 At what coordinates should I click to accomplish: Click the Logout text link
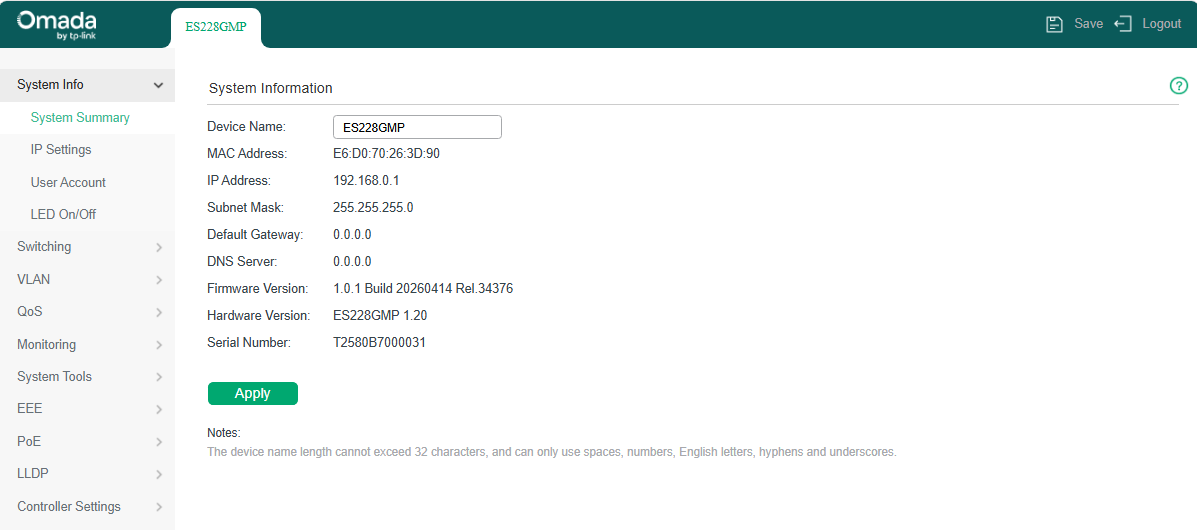click(1162, 24)
